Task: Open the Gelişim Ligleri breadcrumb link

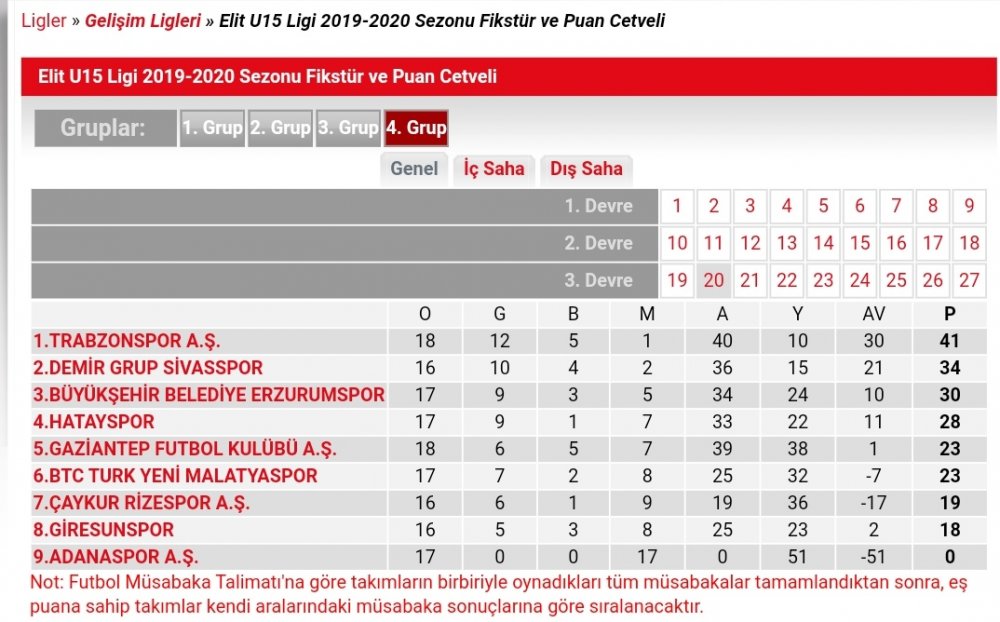Action: [x=142, y=20]
